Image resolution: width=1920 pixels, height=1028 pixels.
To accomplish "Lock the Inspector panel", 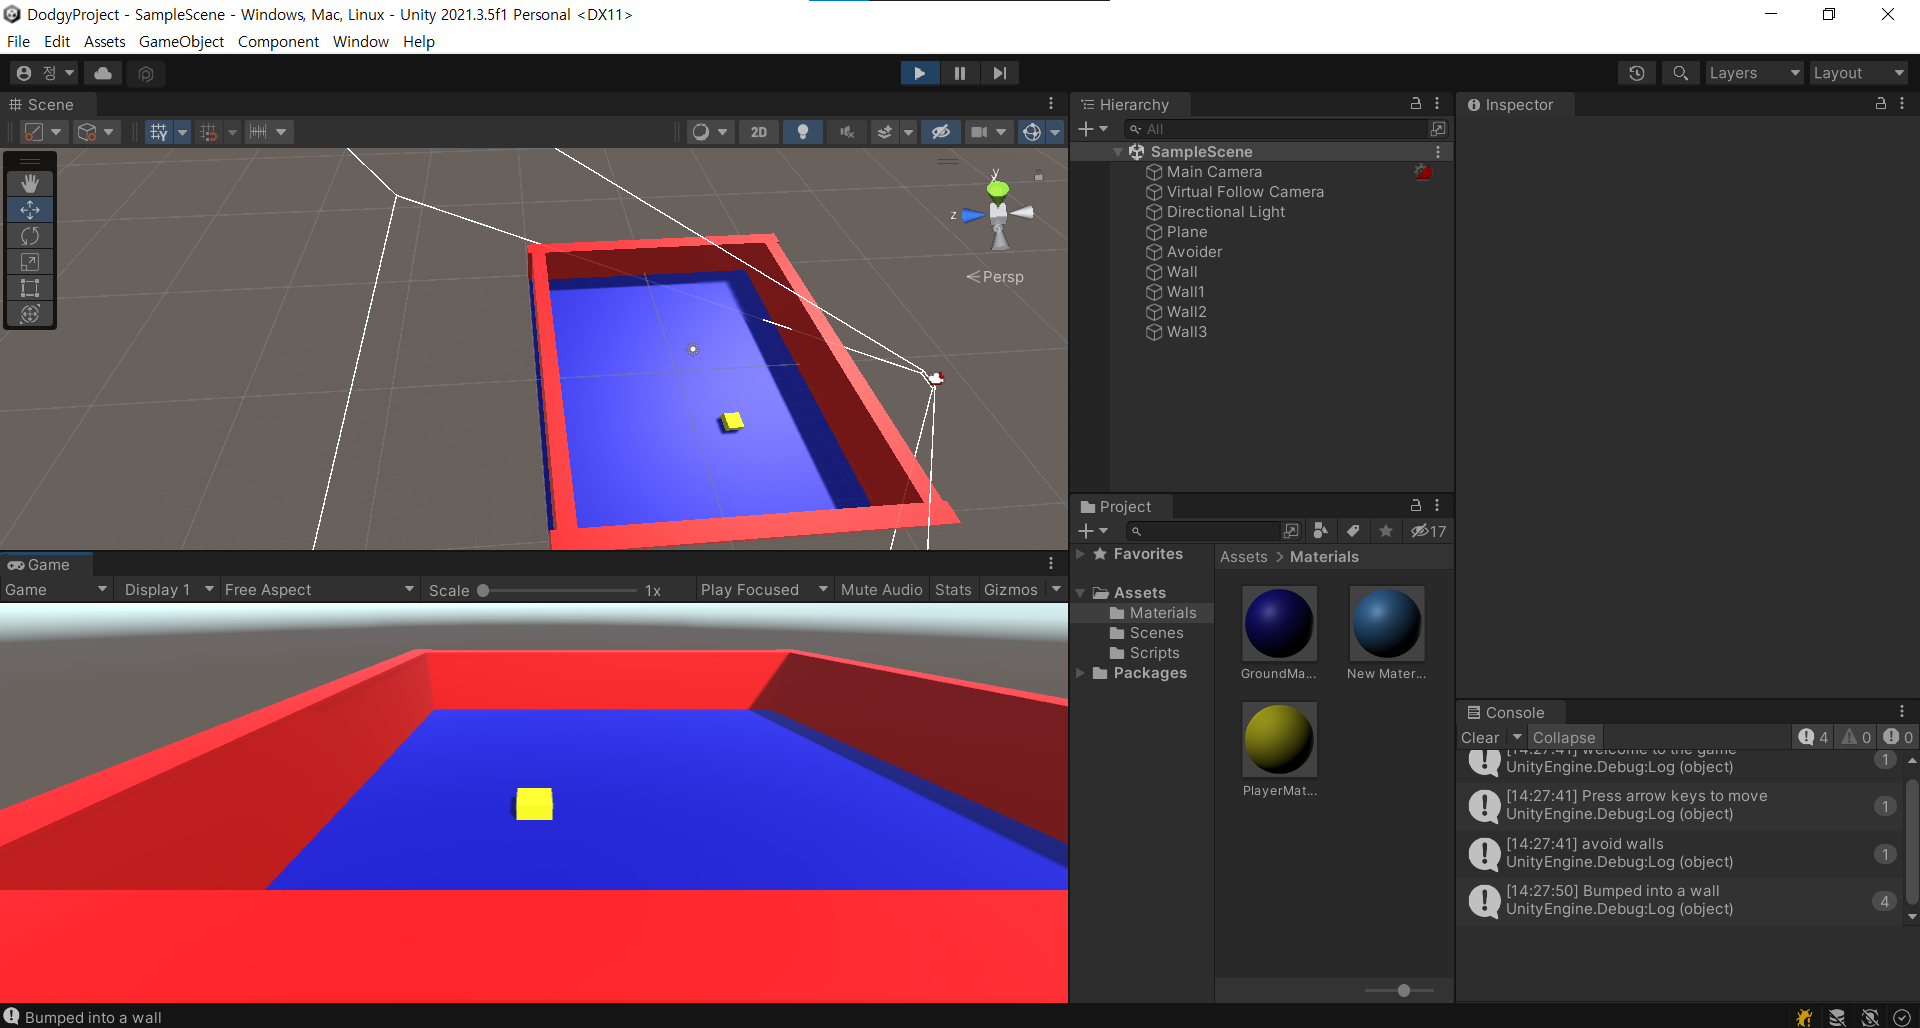I will pos(1880,104).
